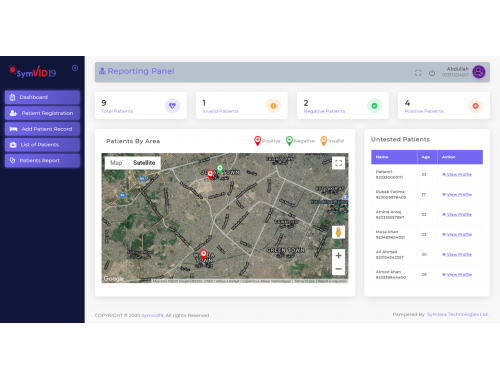
Task: Click the Patient Registration user-plus icon
Action: pyautogui.click(x=13, y=113)
